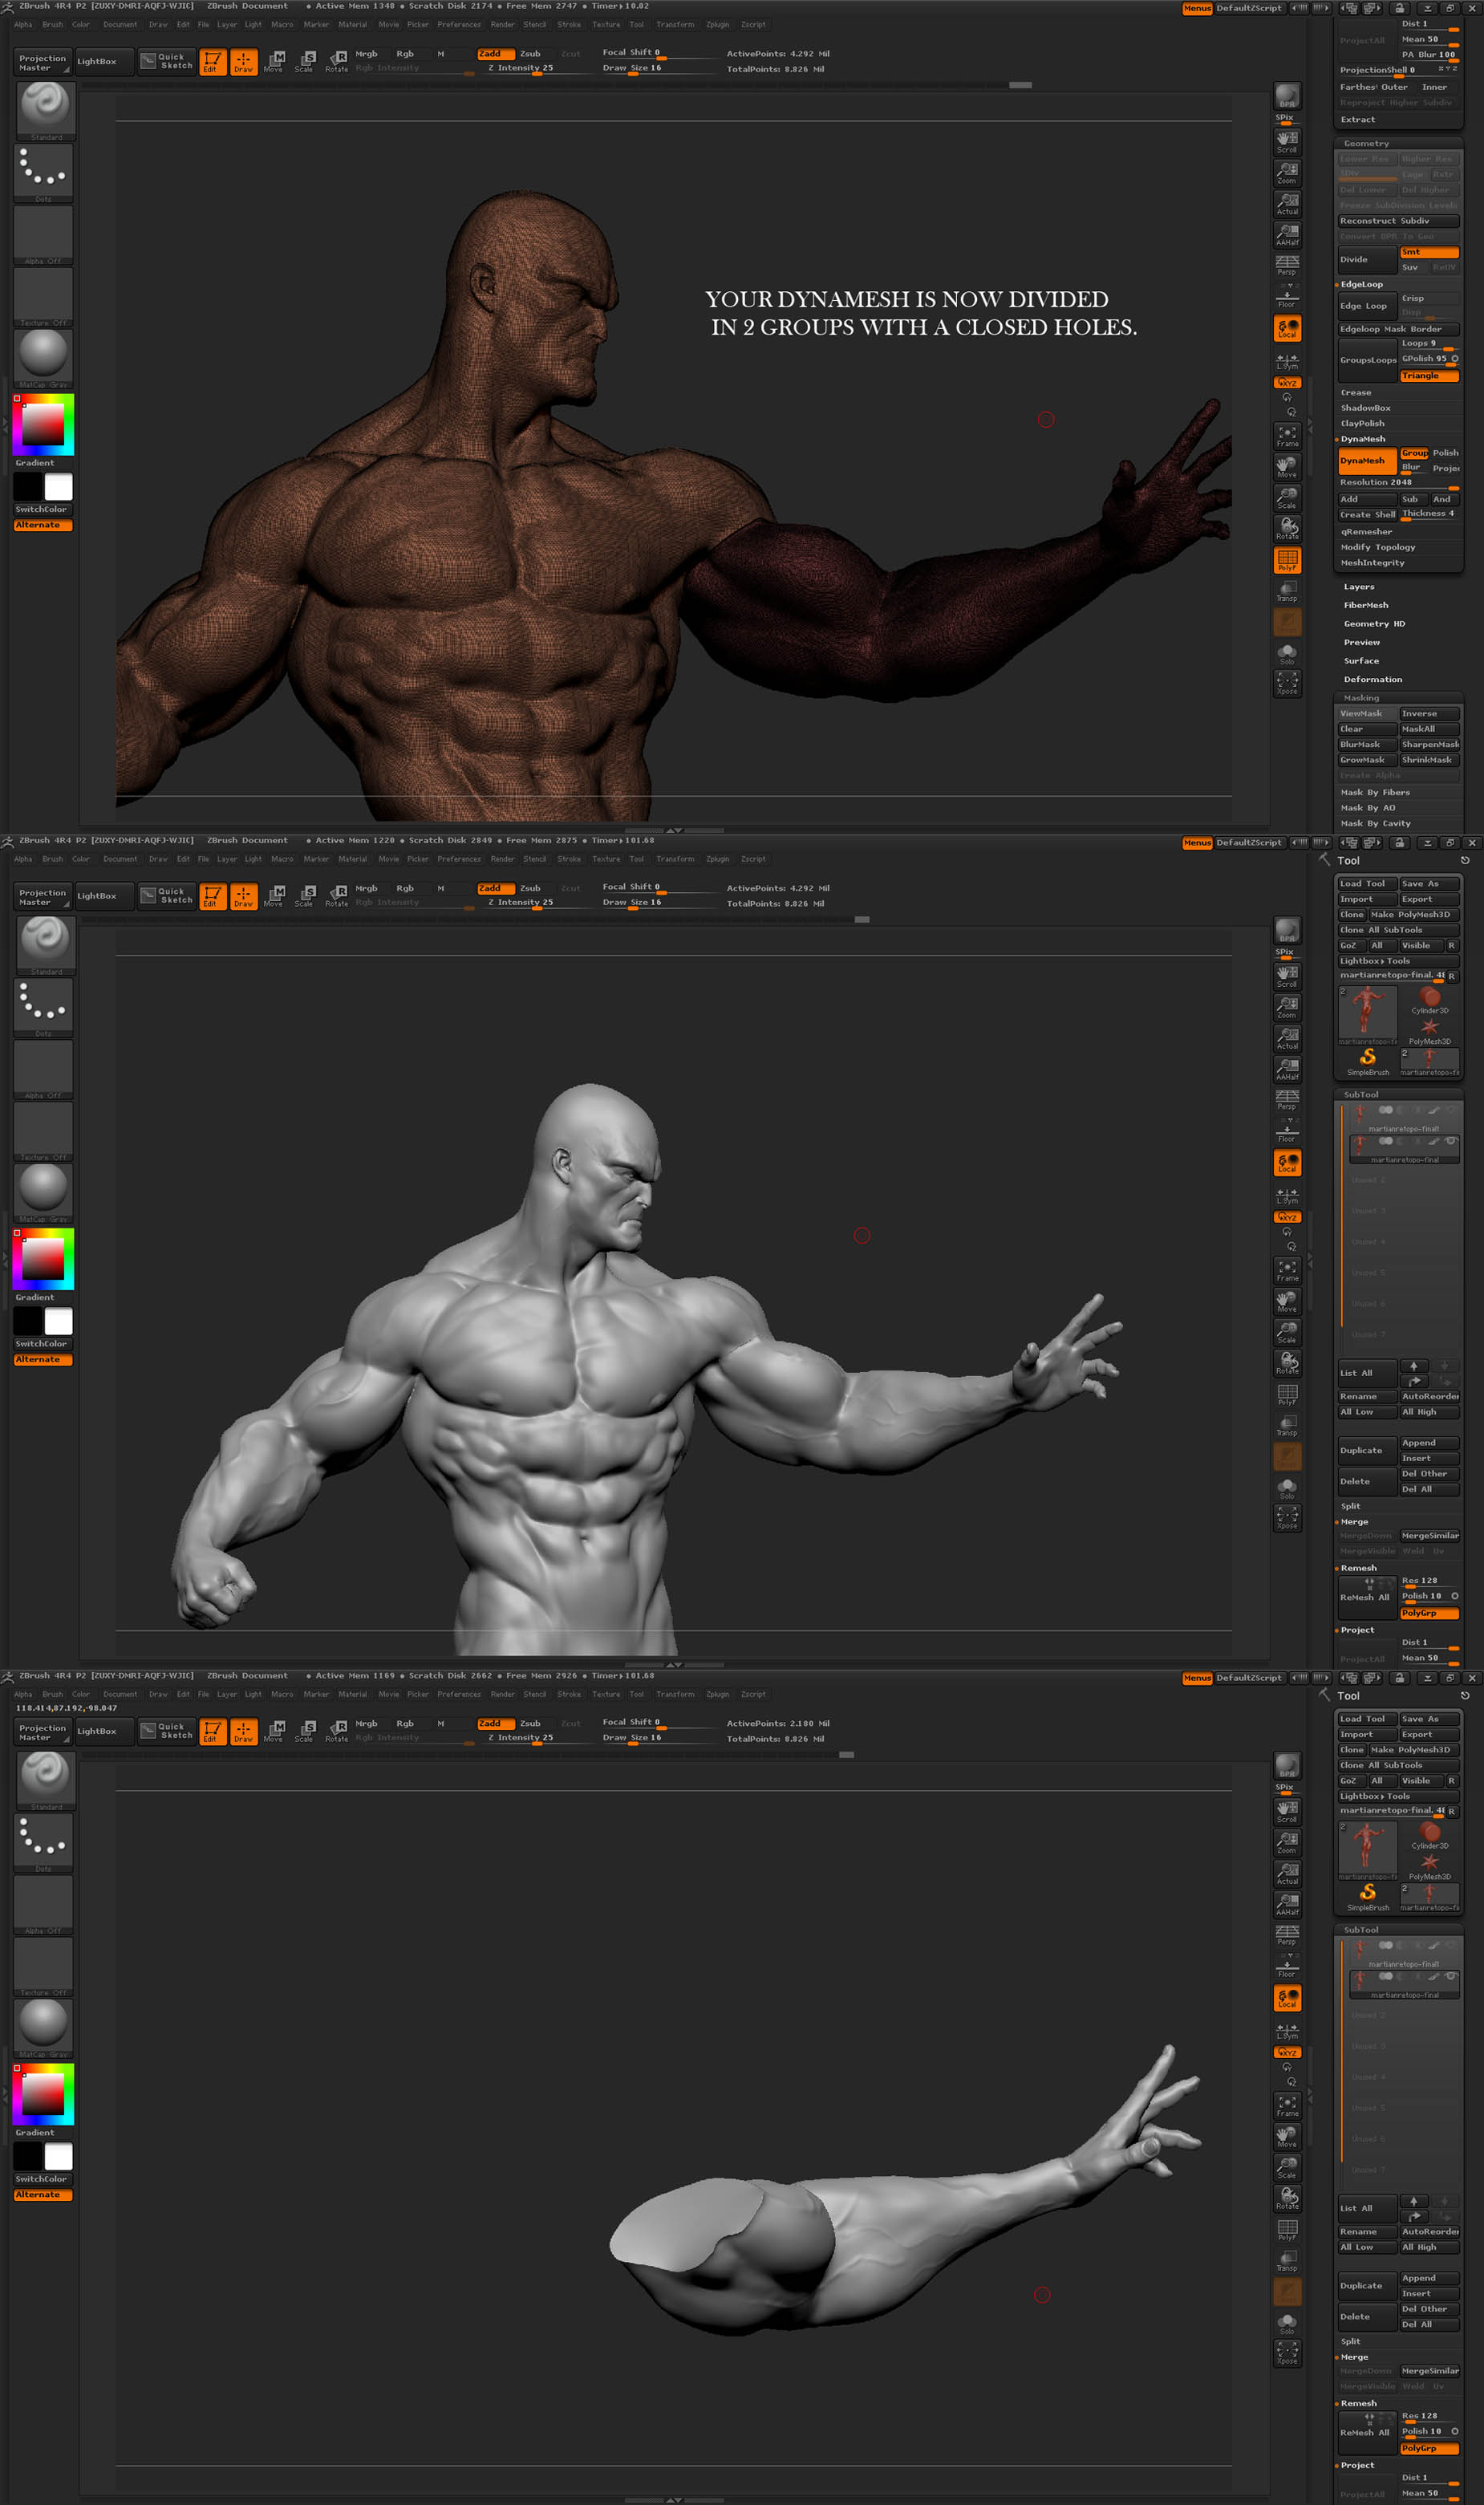This screenshot has width=1484, height=2505.
Task: Click Actual size icon in top window
Action: (1287, 204)
